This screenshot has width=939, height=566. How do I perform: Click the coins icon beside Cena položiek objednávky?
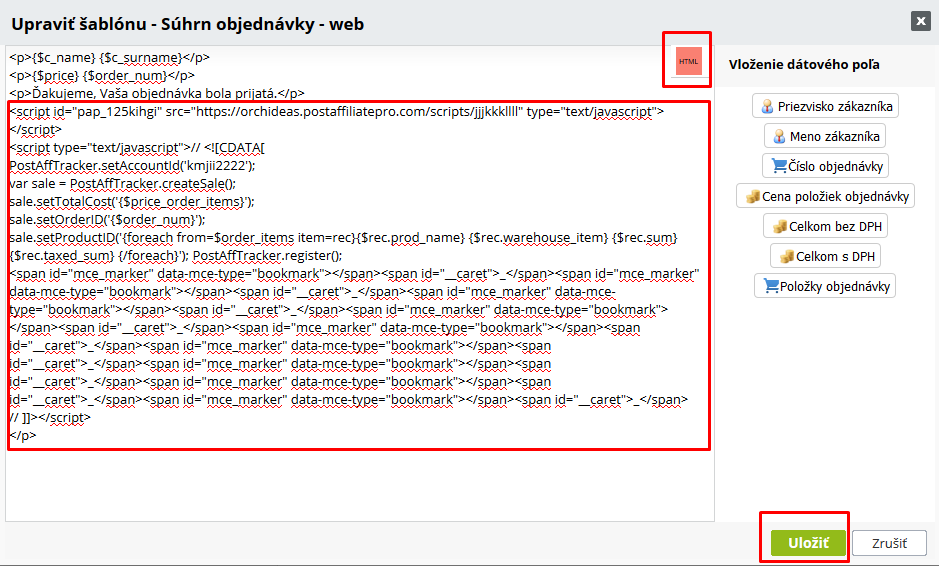click(x=753, y=196)
